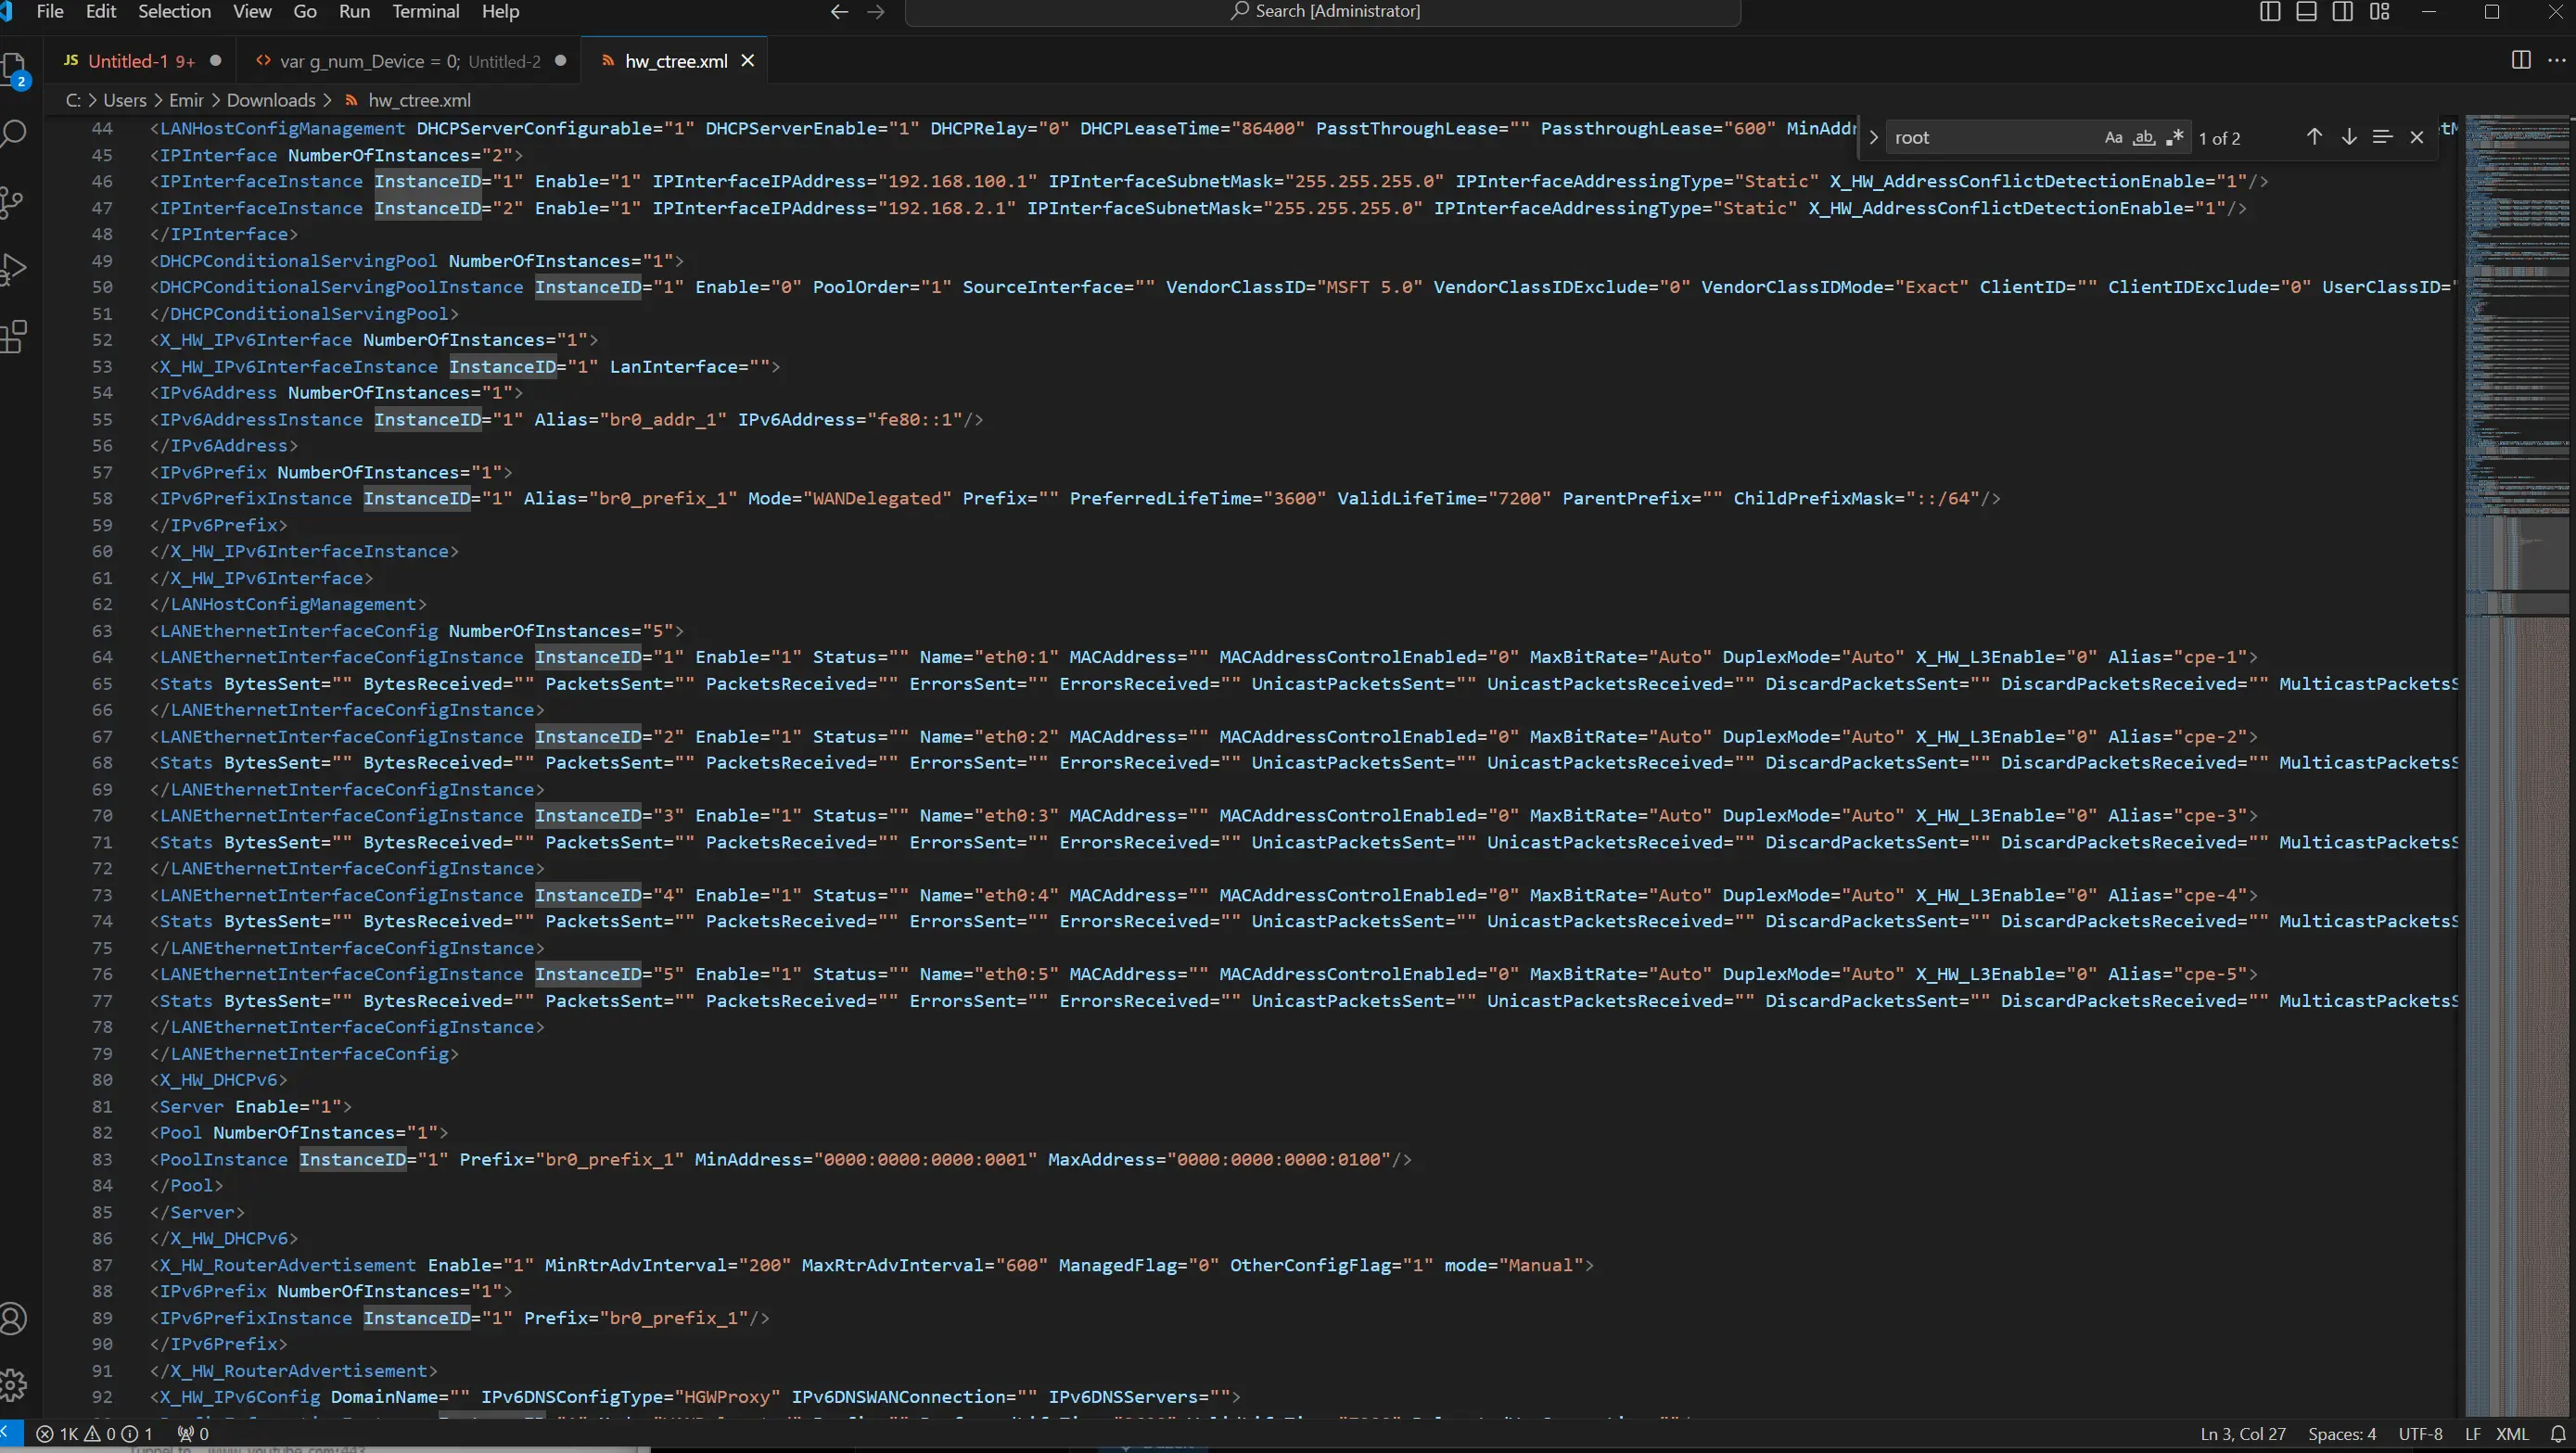Viewport: 2576px width, 1453px height.
Task: Toggle the secondary side bar layout icon
Action: 2343,12
